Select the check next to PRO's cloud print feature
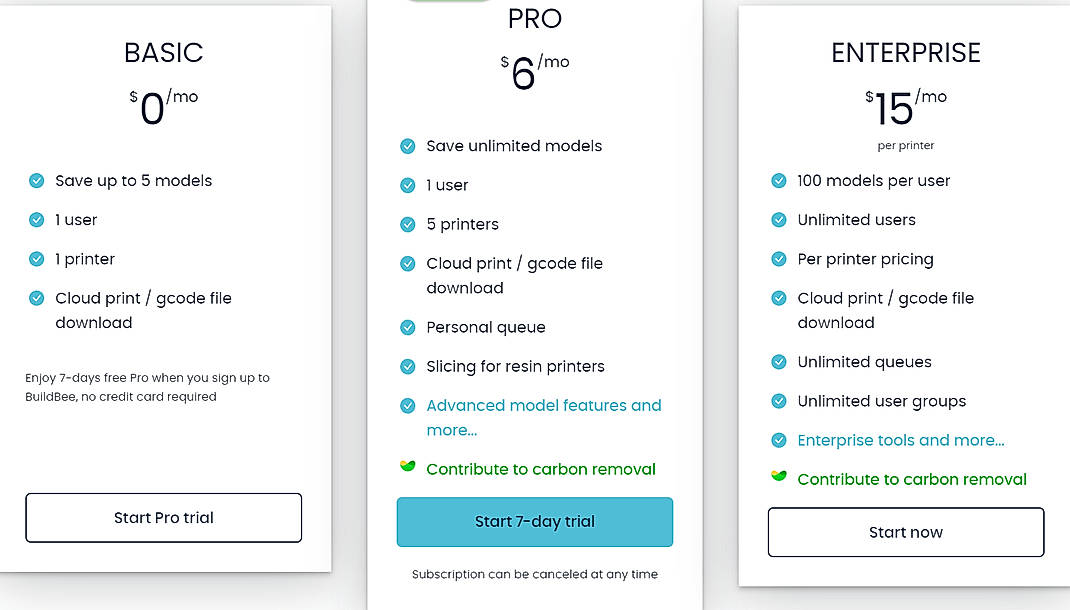The width and height of the screenshot is (1070, 610). click(408, 263)
